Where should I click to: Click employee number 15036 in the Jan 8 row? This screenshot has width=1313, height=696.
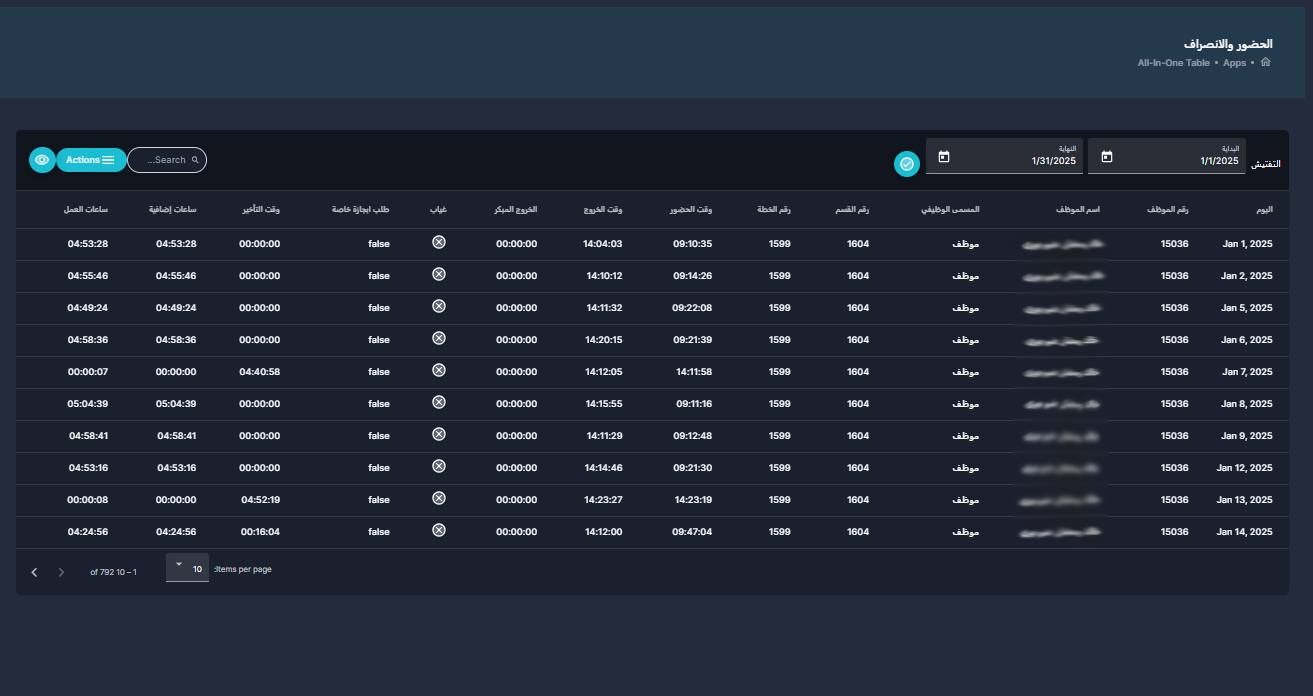point(1174,404)
